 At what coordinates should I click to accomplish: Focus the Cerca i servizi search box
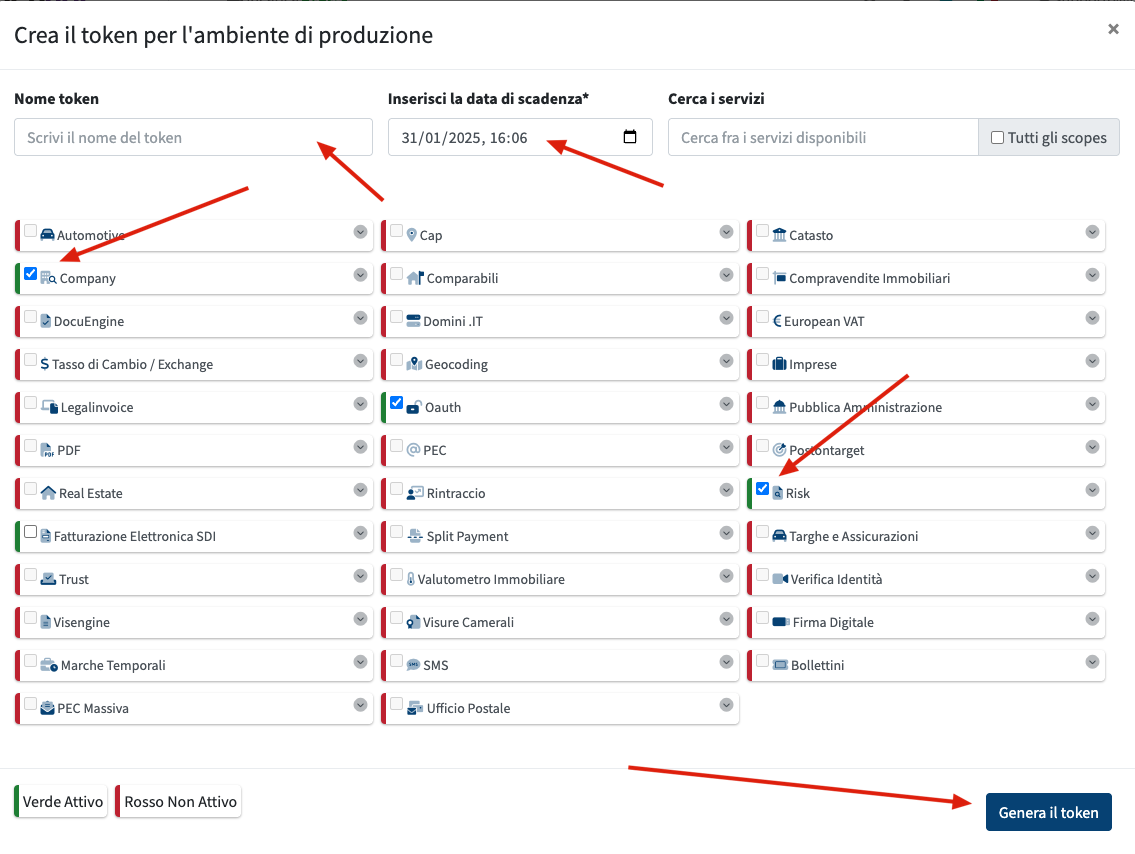pos(822,137)
